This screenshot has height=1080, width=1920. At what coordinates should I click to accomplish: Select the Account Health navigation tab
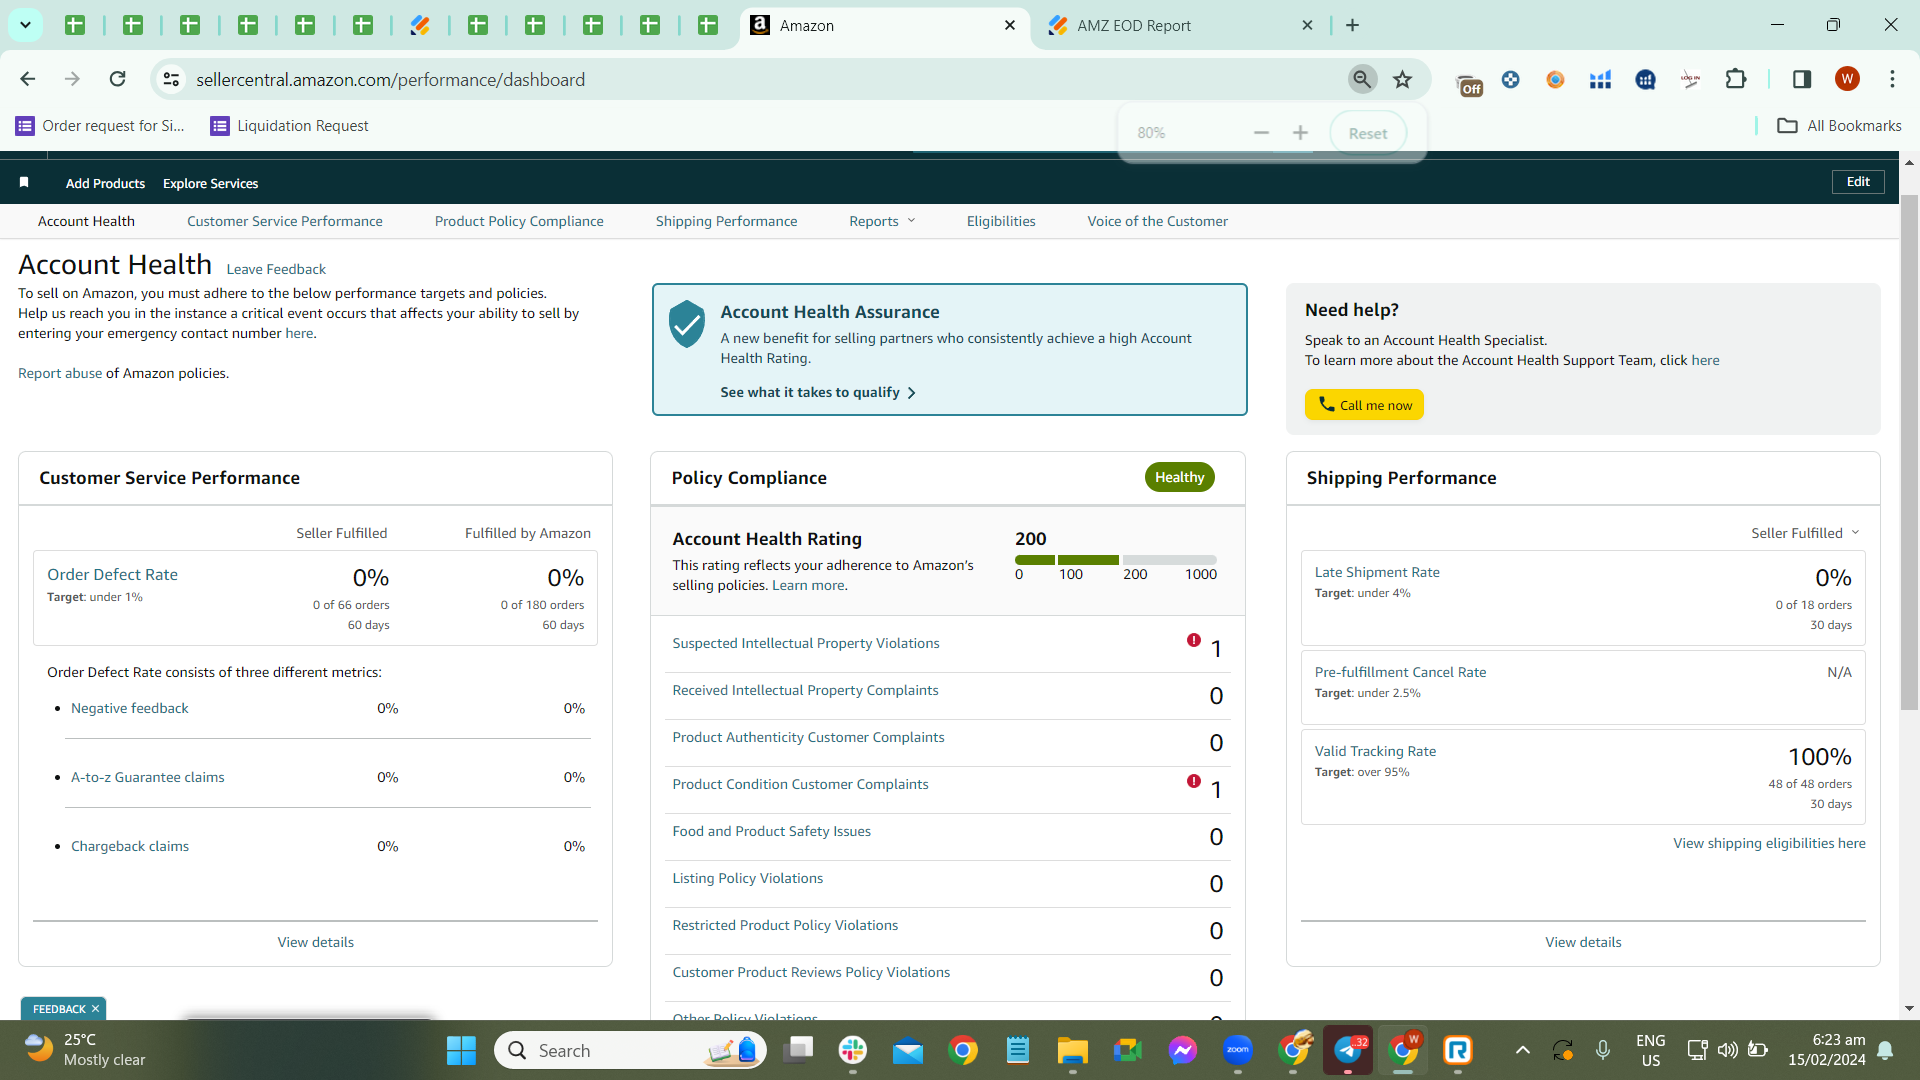(x=86, y=221)
